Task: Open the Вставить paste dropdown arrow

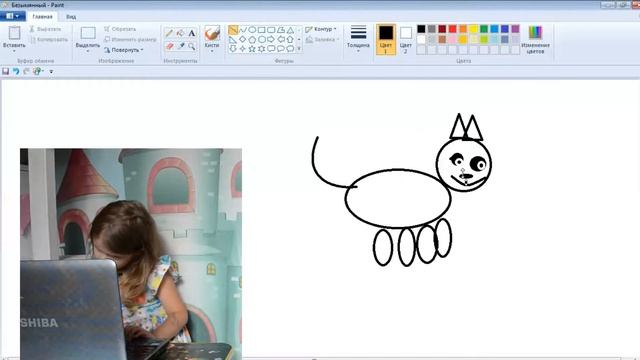Action: 14,51
